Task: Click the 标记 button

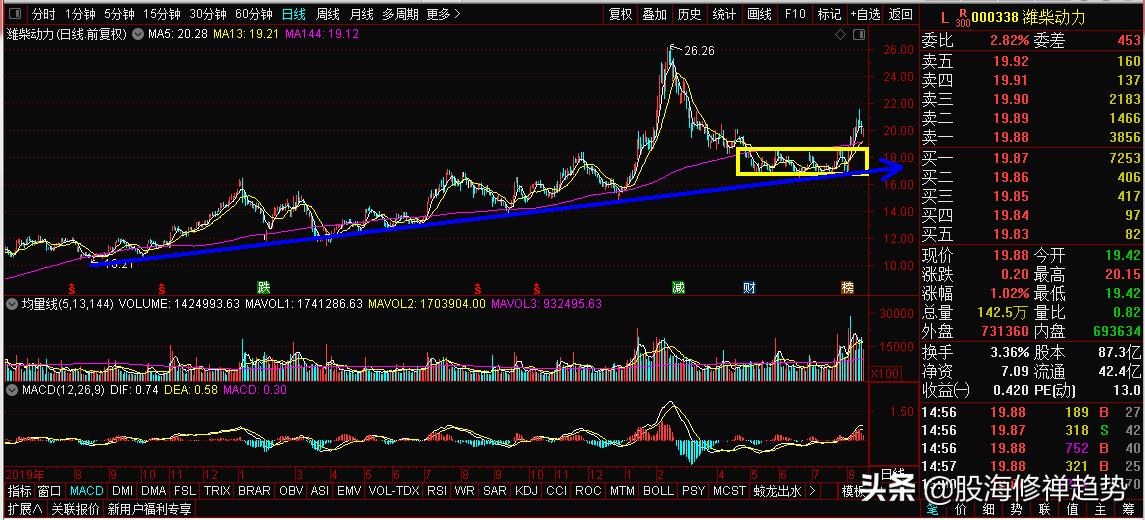Action: 829,14
